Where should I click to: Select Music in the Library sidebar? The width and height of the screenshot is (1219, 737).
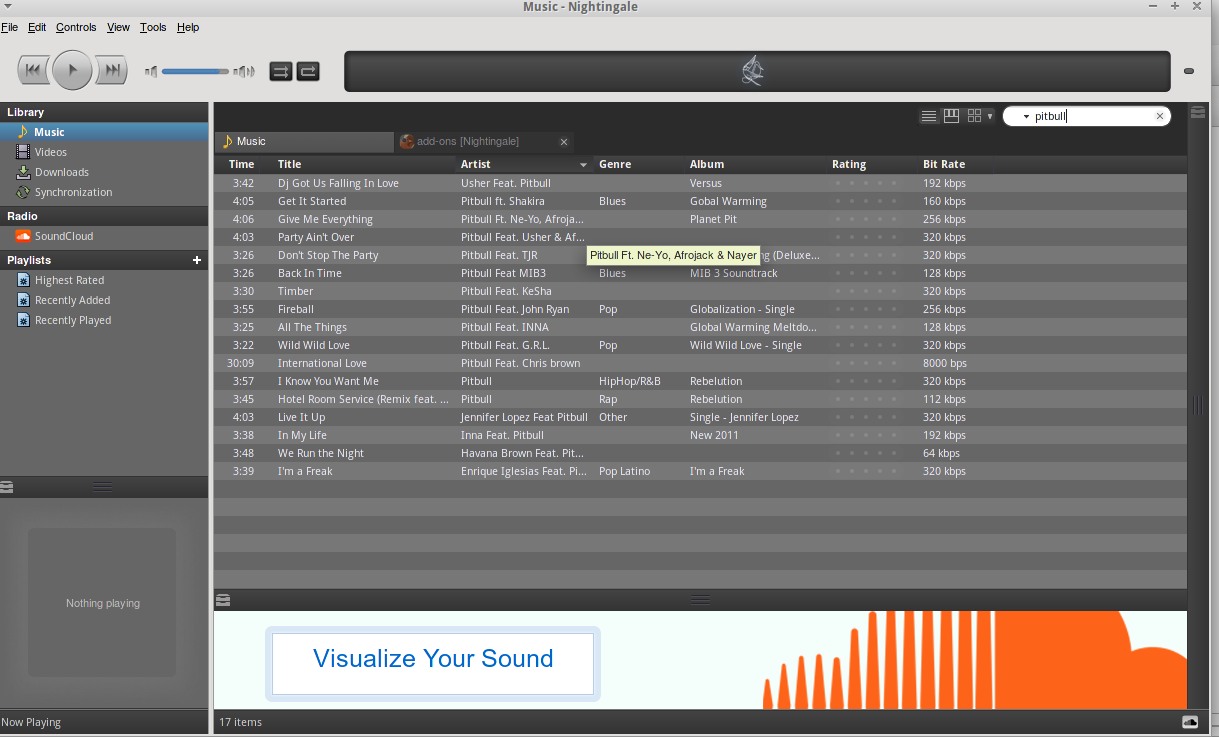click(x=104, y=132)
